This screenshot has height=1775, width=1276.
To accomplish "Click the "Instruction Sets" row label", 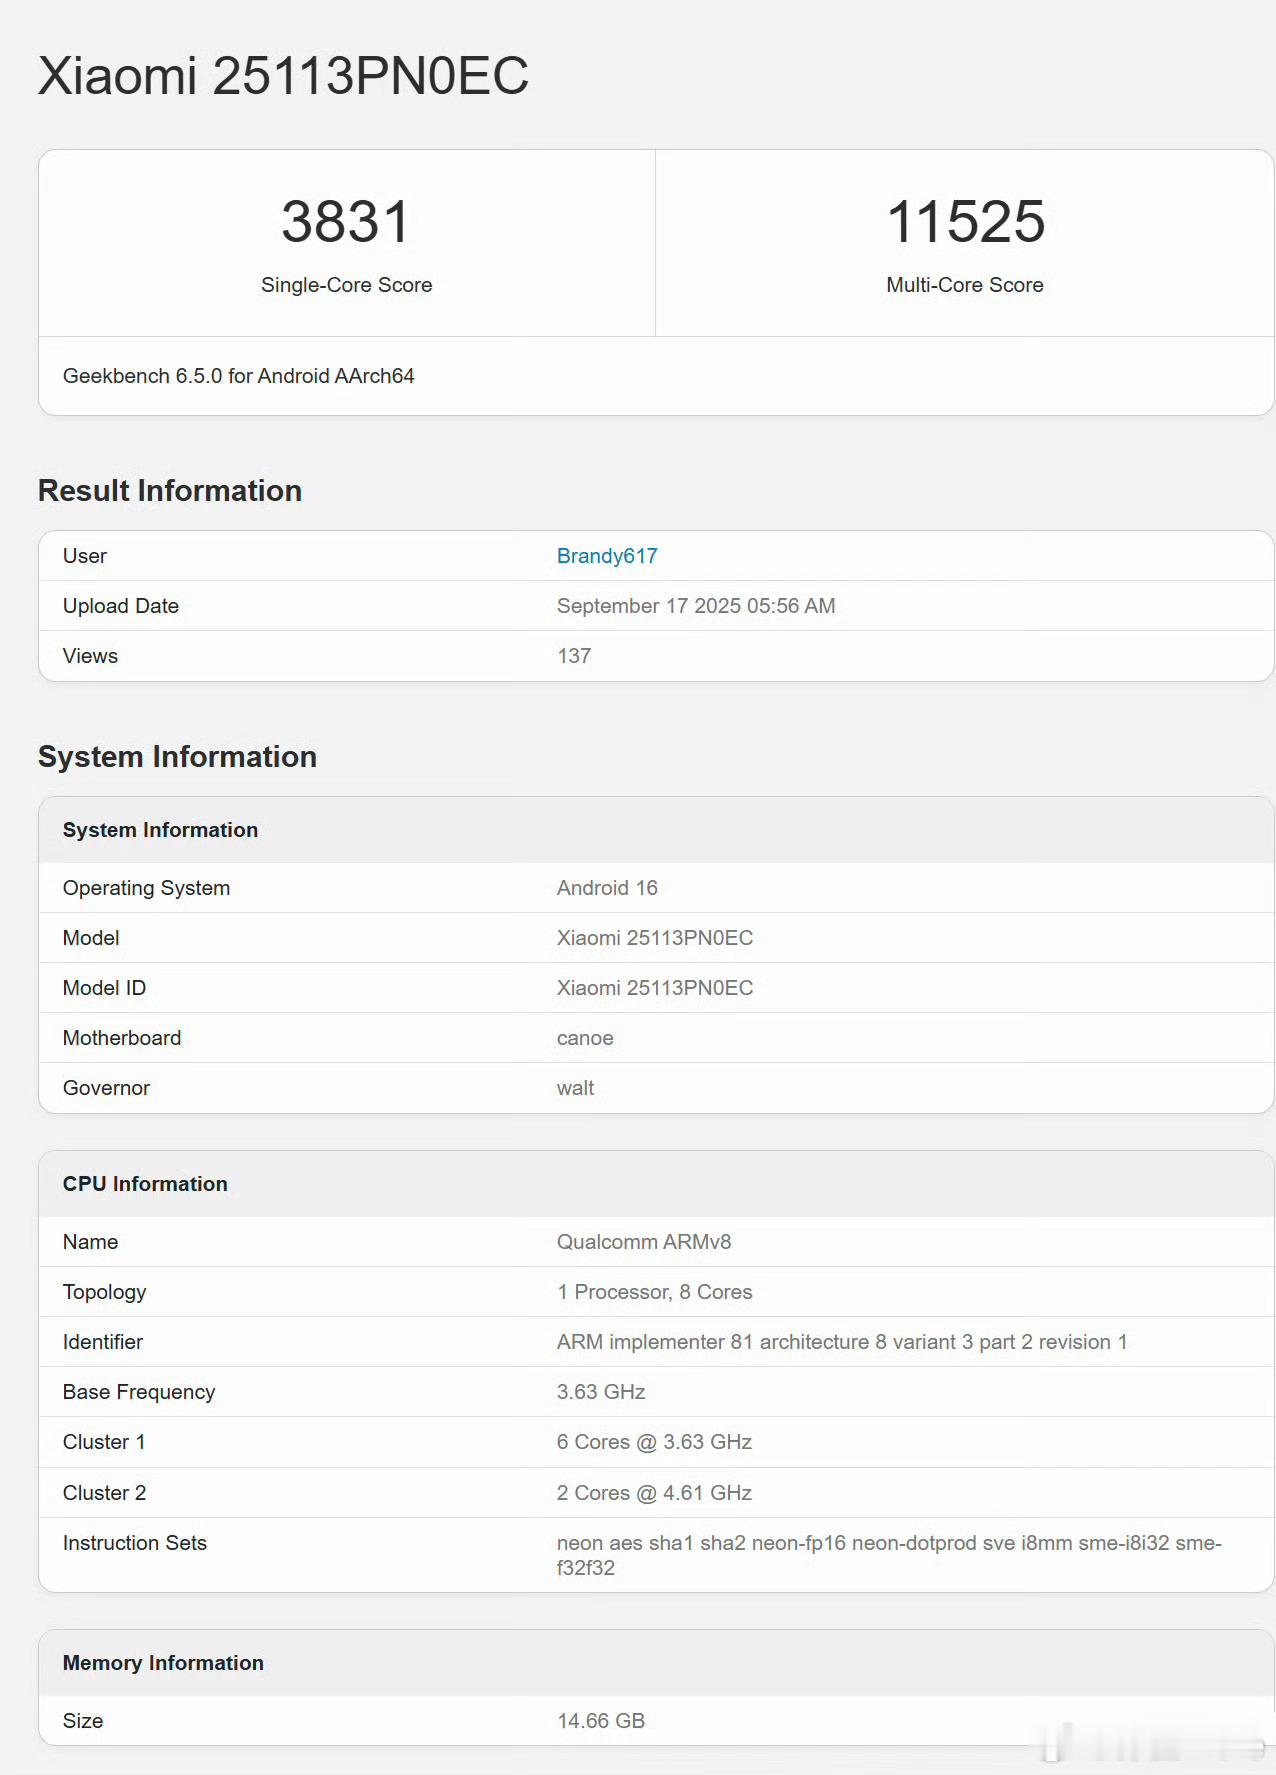I will [135, 1543].
